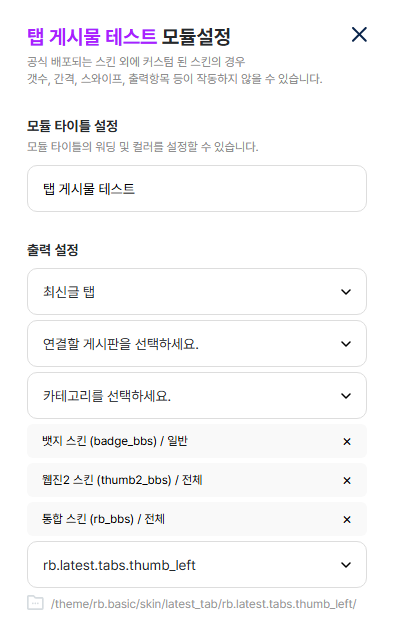This screenshot has width=394, height=629.
Task: Click the /theme/rb.basic/skin/latest_tab path text
Action: tap(203, 604)
